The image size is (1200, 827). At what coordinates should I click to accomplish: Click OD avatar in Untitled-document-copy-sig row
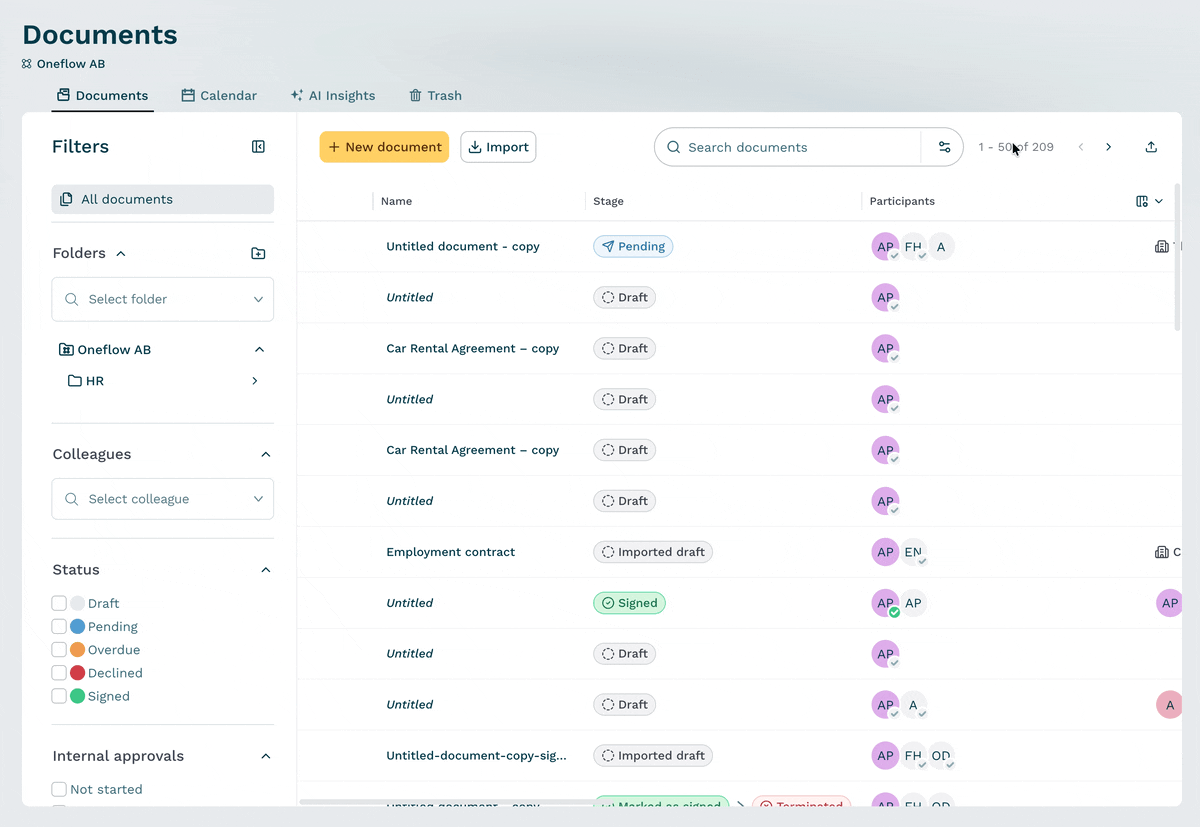(941, 756)
